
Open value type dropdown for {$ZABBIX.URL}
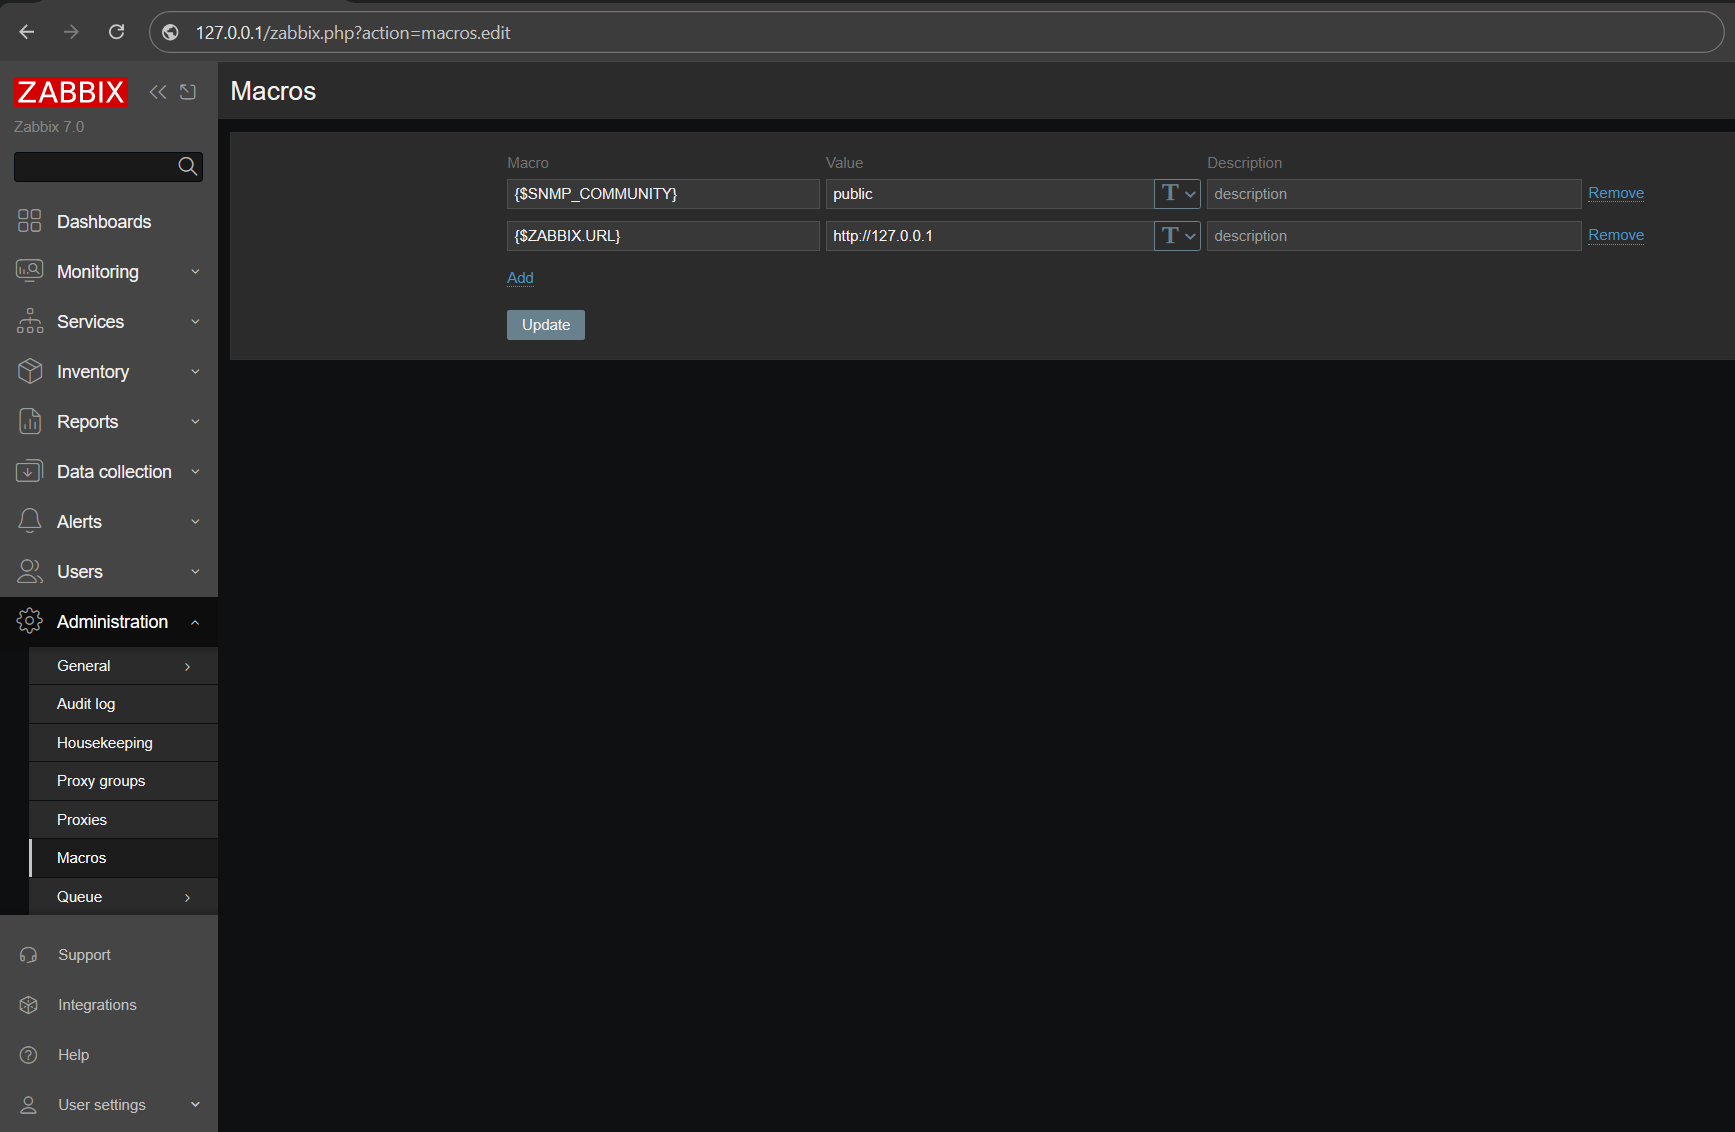(1177, 236)
